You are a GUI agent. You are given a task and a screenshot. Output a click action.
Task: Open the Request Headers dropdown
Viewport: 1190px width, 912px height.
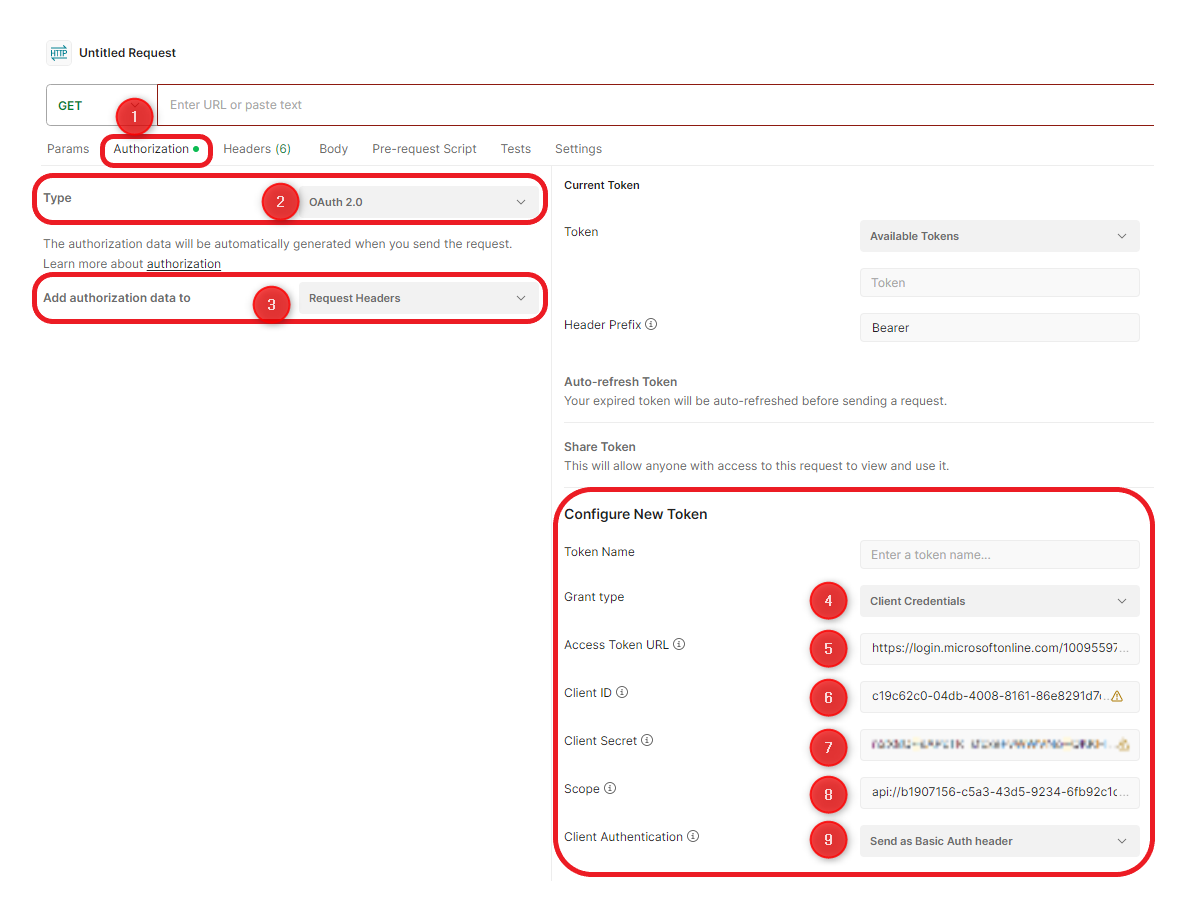point(417,298)
